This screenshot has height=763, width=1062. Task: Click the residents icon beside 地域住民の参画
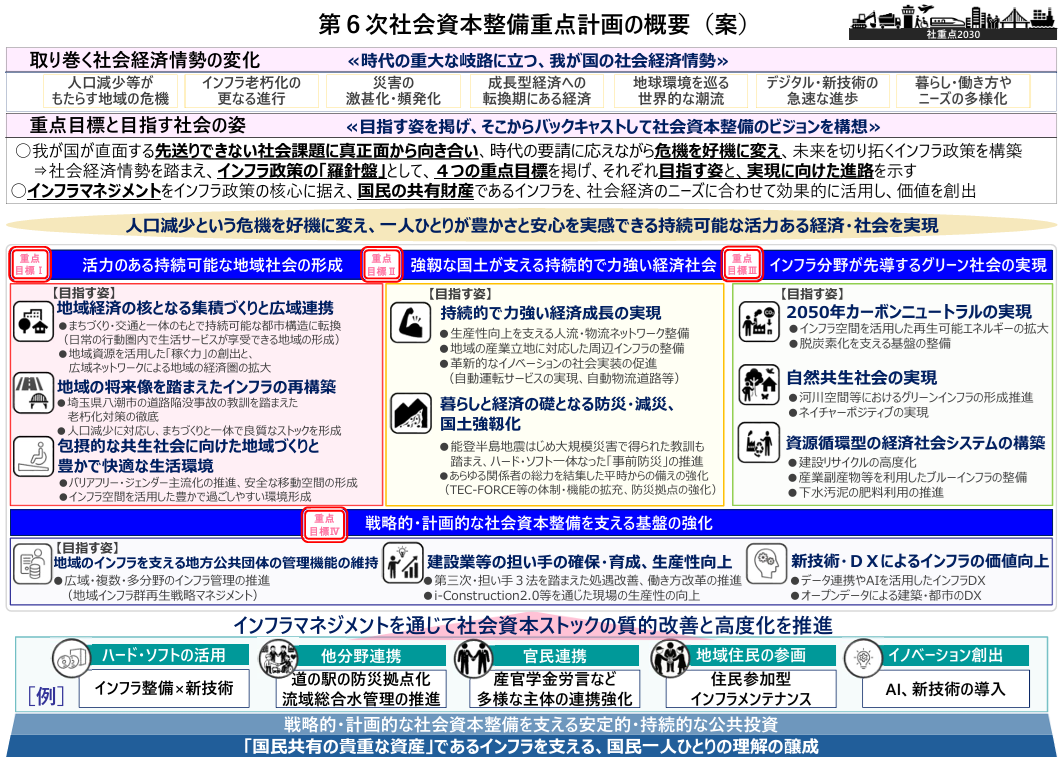[x=669, y=658]
